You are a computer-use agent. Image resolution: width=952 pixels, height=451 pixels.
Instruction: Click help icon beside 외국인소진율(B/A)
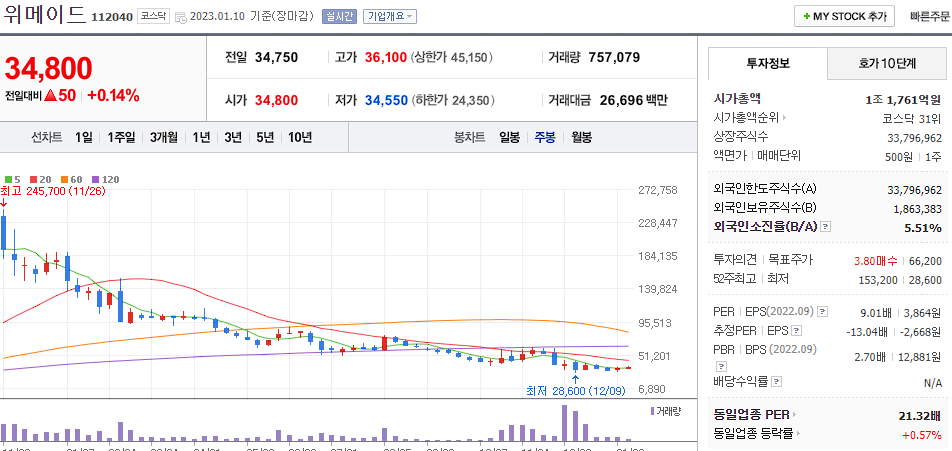click(x=826, y=227)
